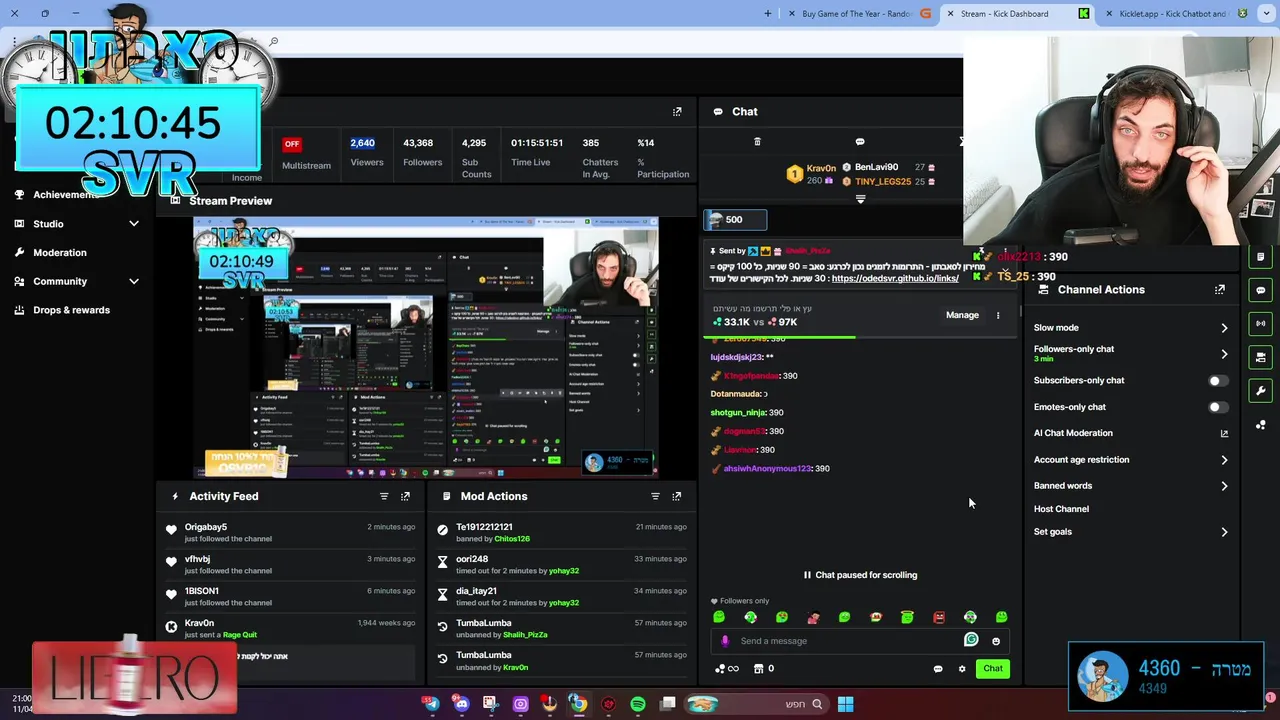
Task: Open Telegram from the taskbar
Action: click(431, 704)
